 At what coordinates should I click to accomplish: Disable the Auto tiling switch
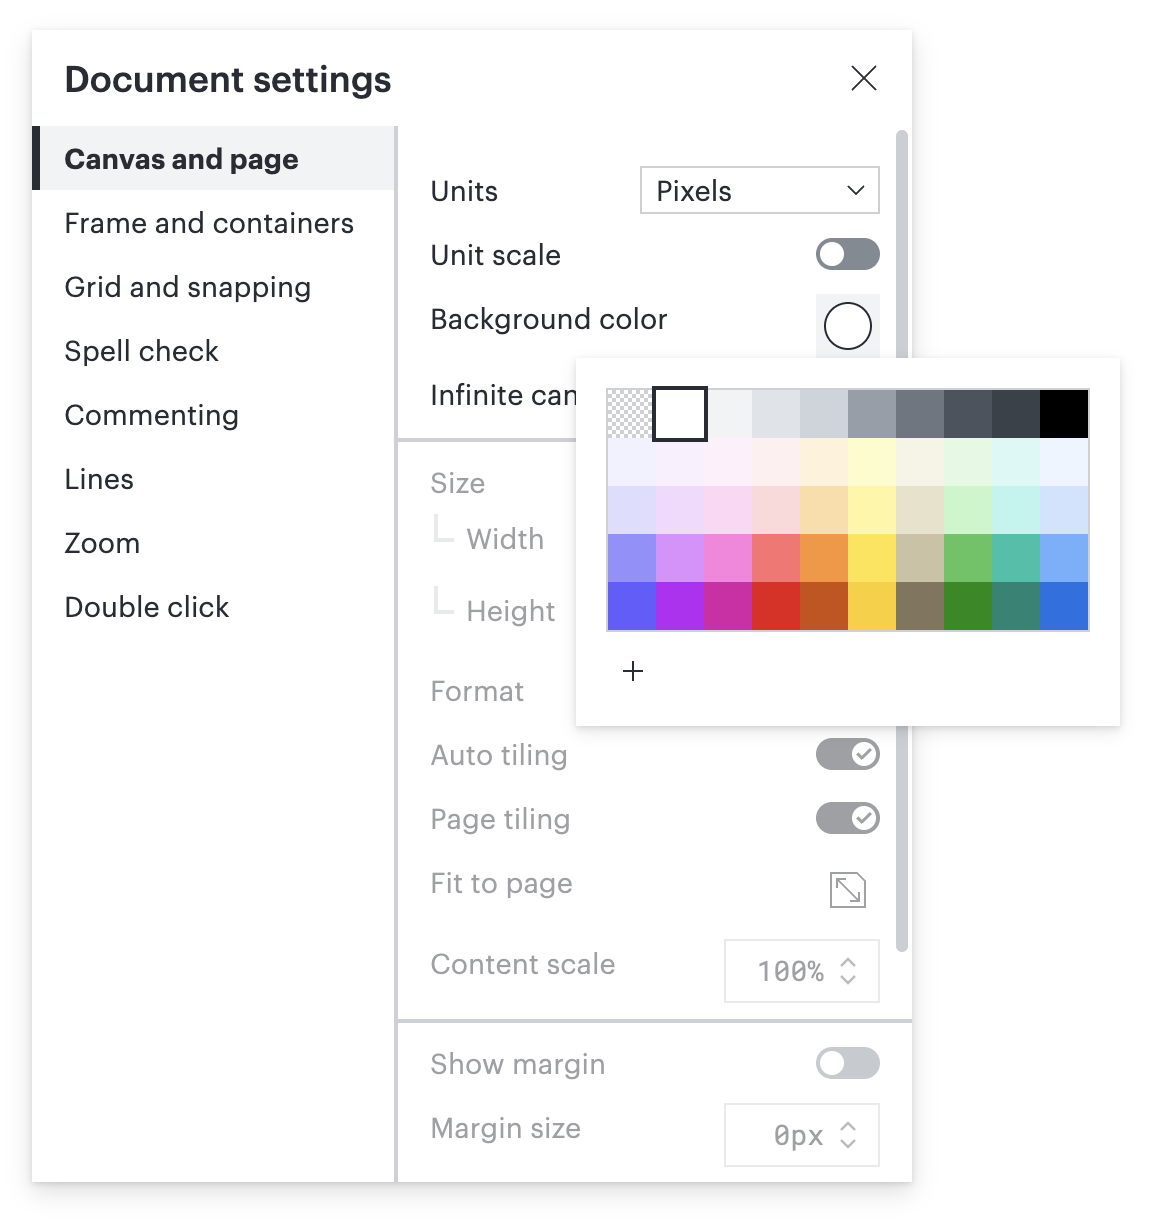(848, 754)
